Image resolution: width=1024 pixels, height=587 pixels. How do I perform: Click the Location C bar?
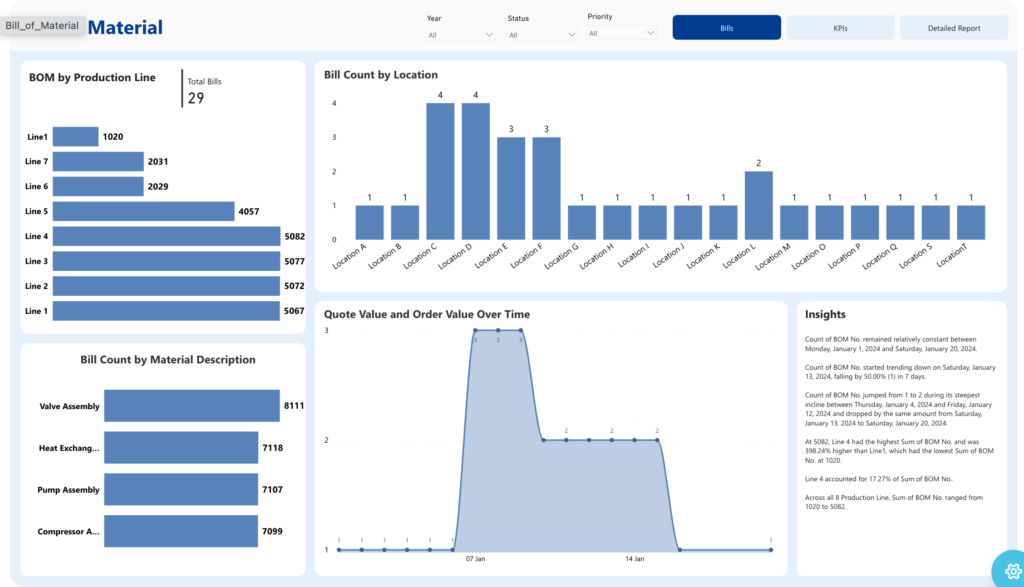coord(440,171)
